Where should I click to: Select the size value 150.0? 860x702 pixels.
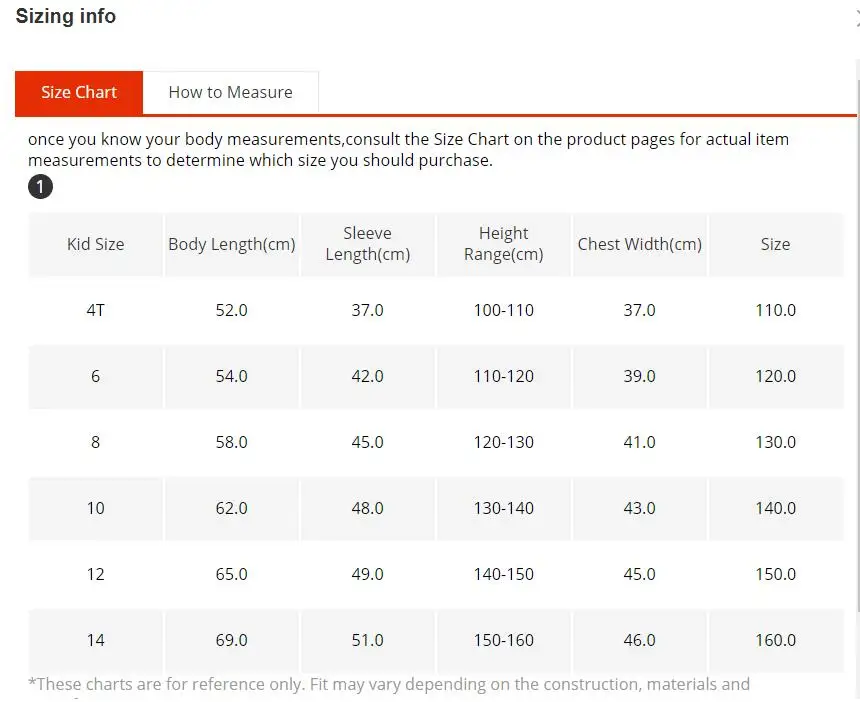(x=776, y=574)
